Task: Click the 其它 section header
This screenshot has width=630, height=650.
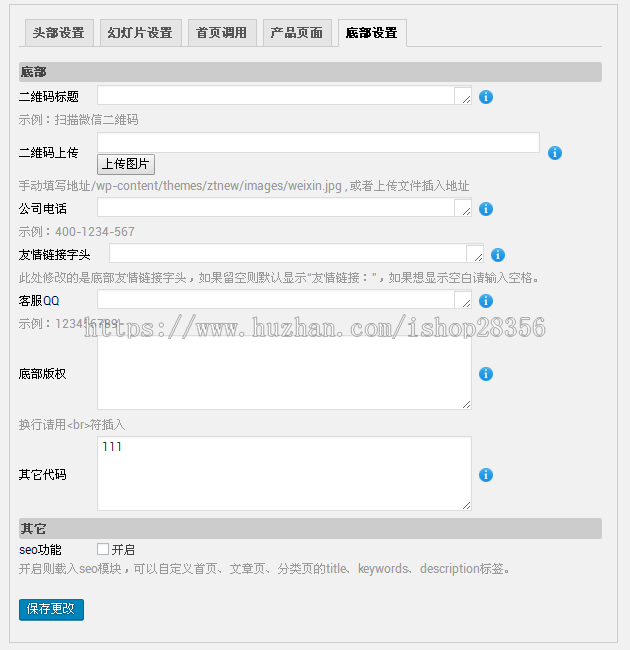Action: point(310,529)
